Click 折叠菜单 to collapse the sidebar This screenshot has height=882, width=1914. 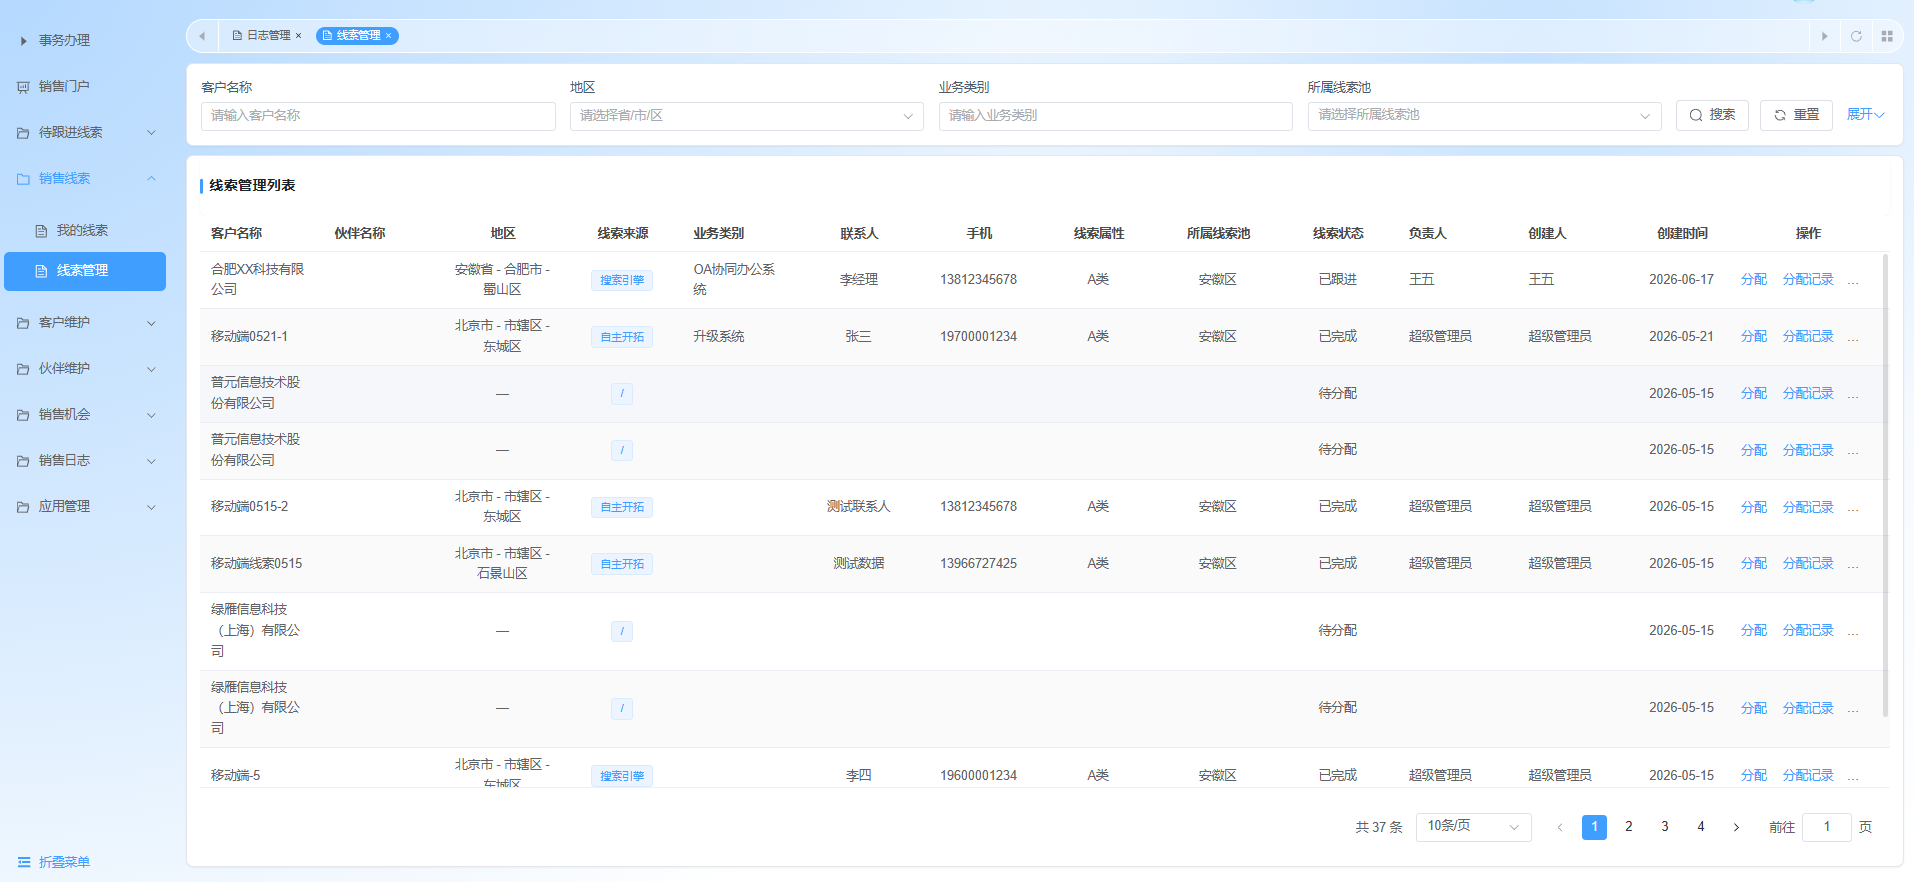point(54,862)
